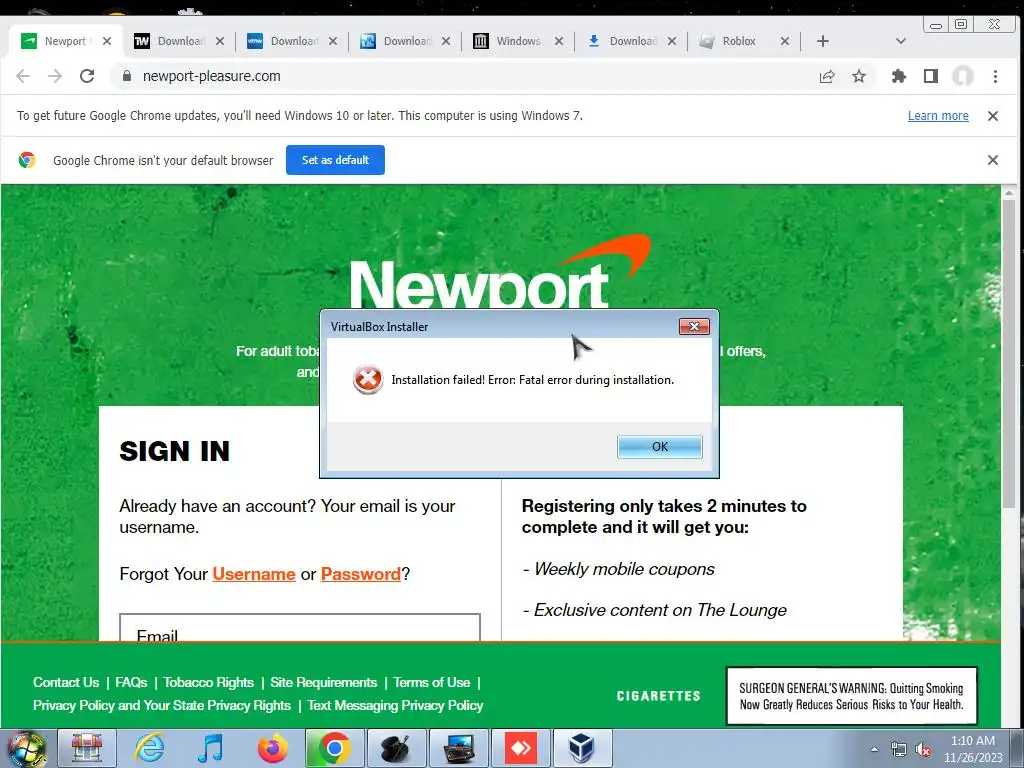Open the VirtualBox cube taskbar icon
1024x768 pixels.
pos(582,748)
